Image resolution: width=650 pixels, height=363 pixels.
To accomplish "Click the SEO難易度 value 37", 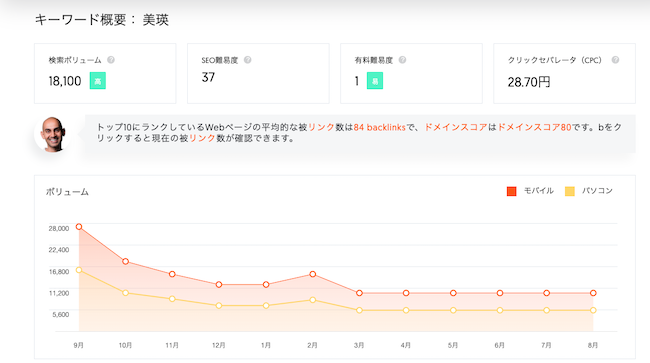I will pyautogui.click(x=208, y=77).
